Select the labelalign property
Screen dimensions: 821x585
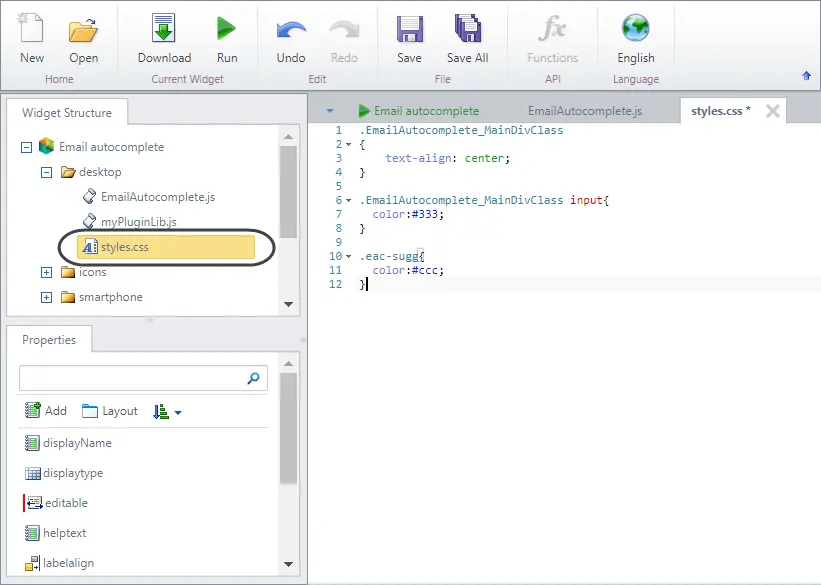coord(60,563)
